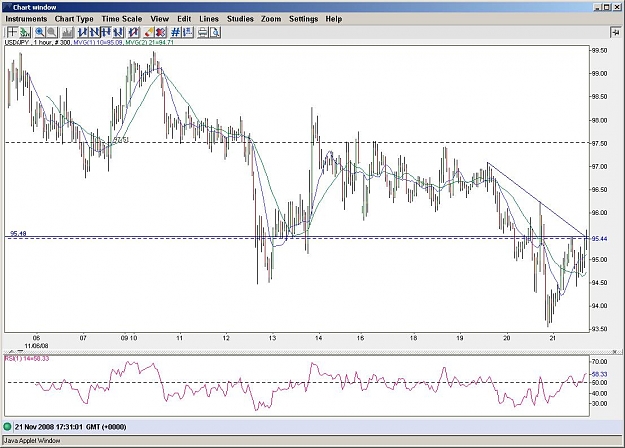Screen dimensions: 625x448
Task: Close the RSI study panel
Action: coord(615,351)
